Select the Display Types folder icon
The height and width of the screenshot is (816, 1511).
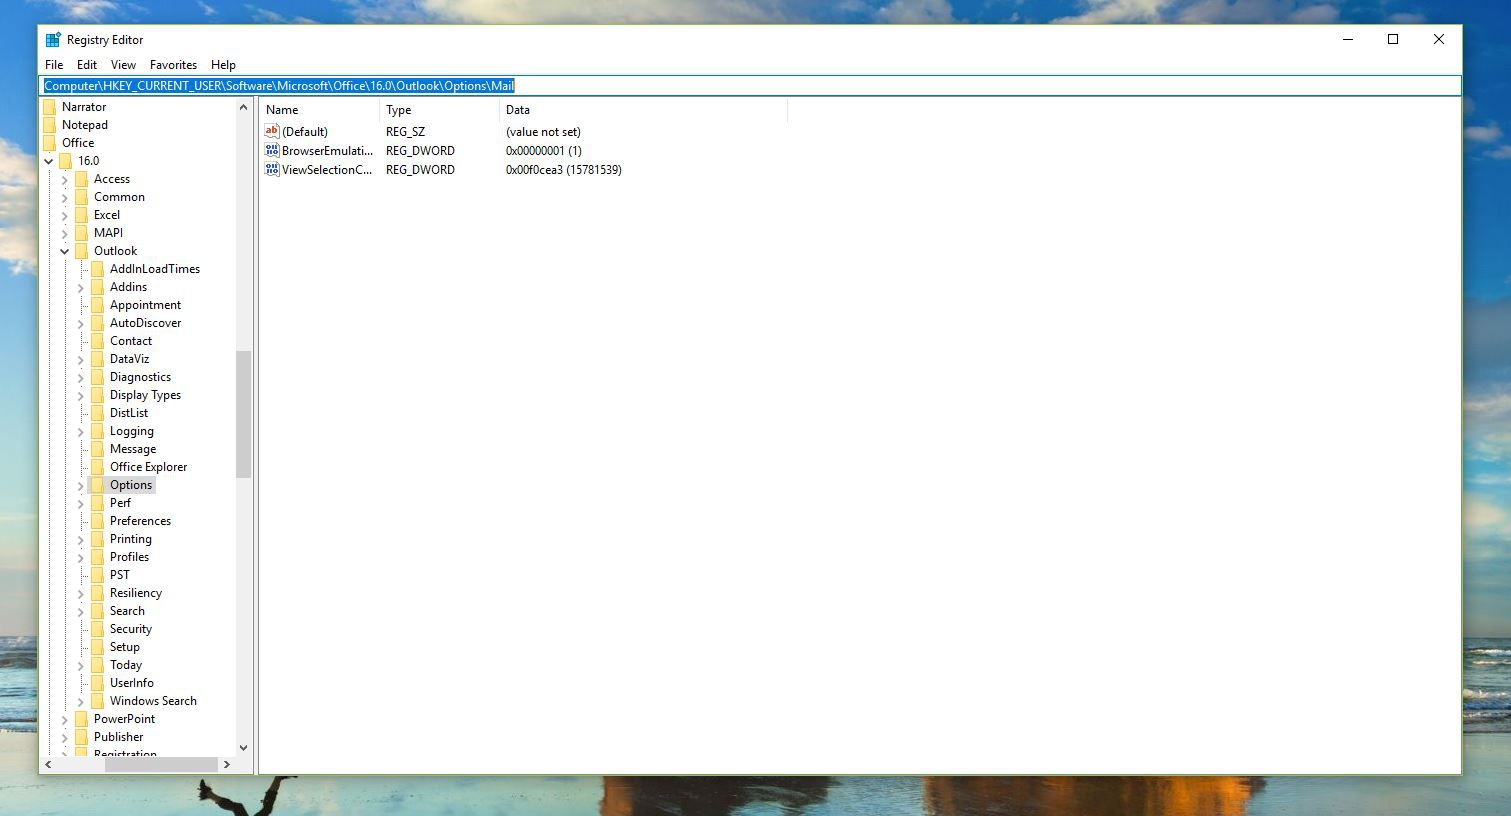click(97, 395)
